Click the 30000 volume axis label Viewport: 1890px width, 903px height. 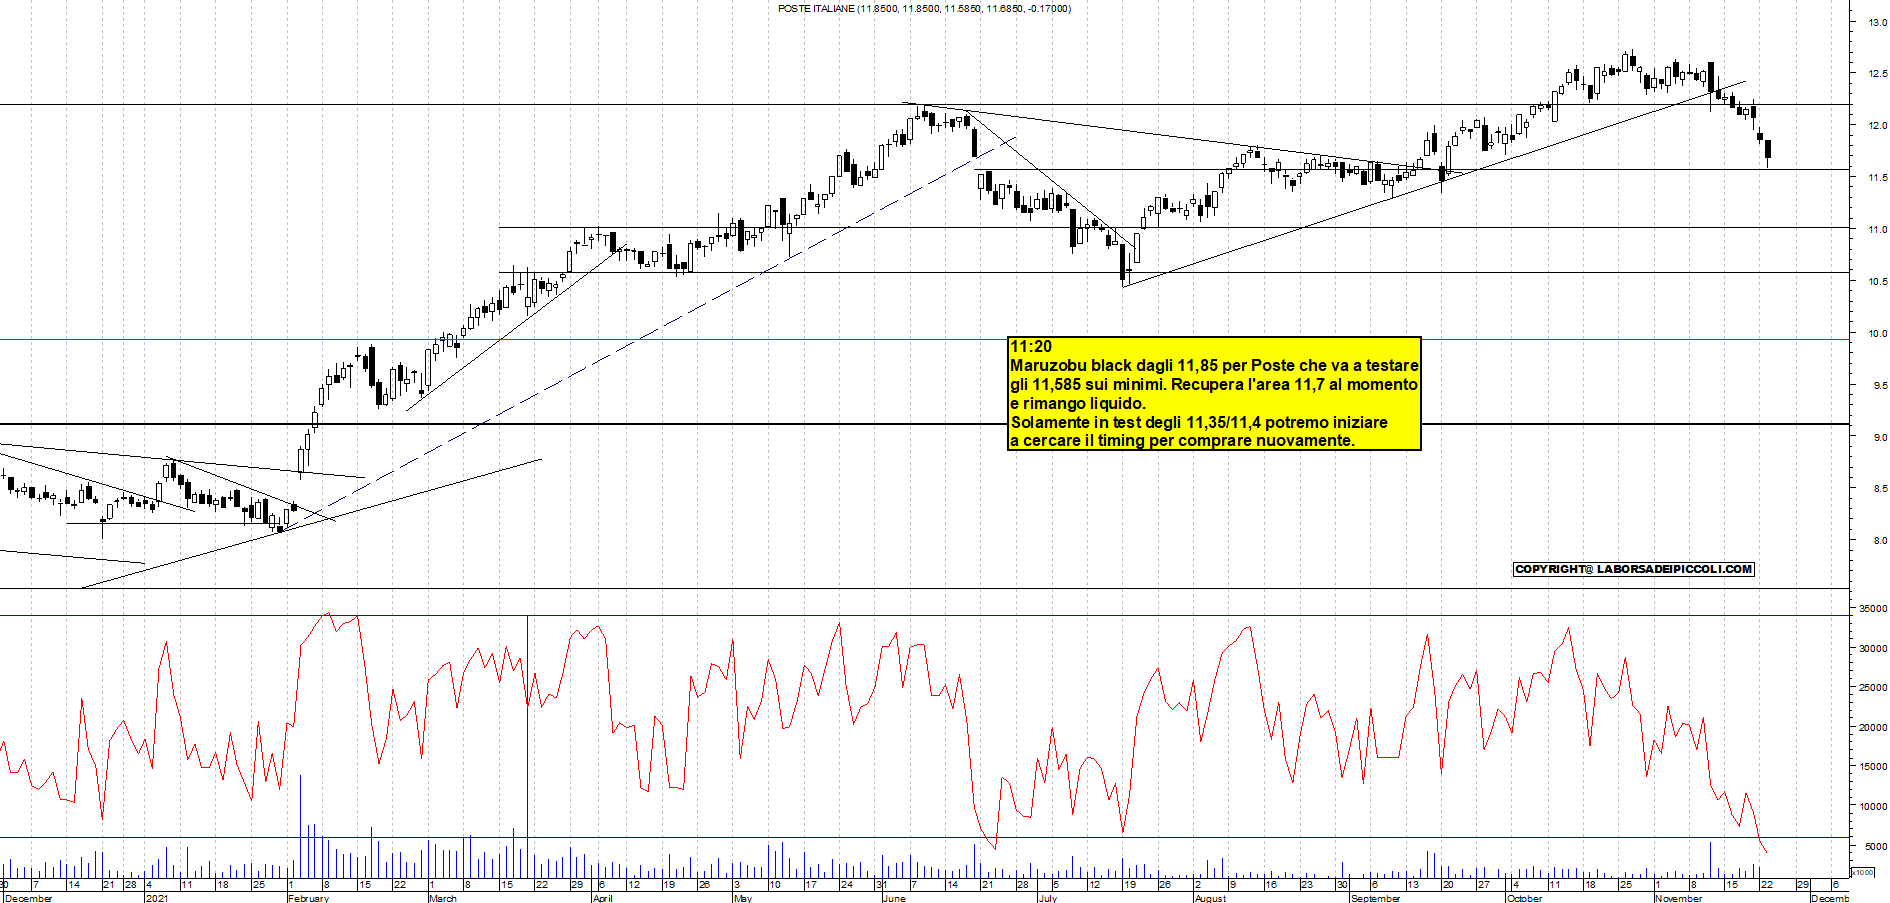pos(1873,649)
